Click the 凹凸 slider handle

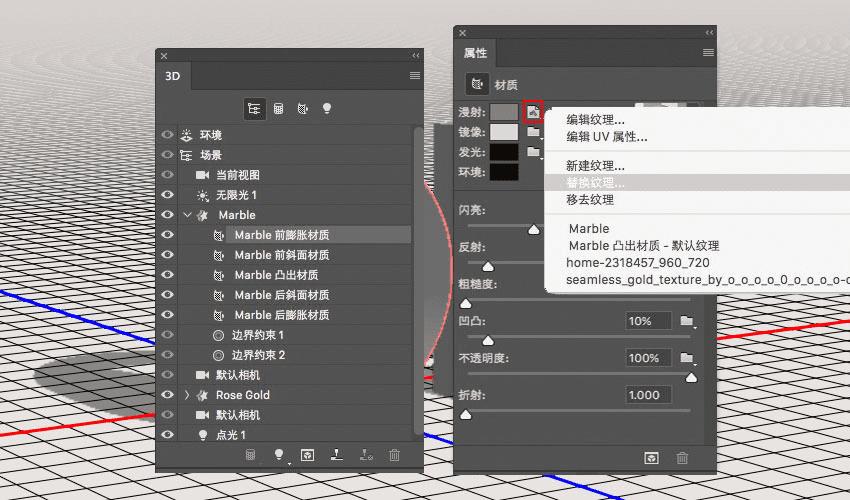point(488,341)
